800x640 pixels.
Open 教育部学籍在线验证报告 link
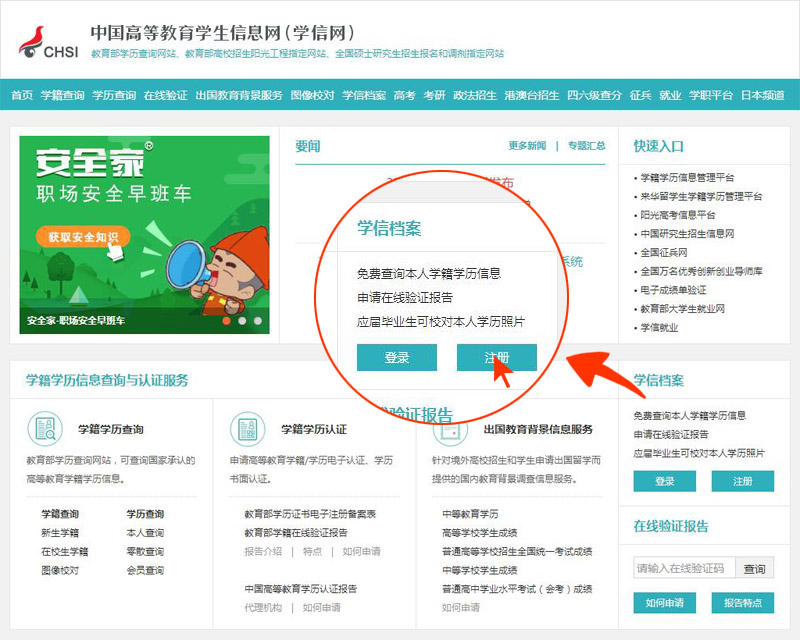(296, 533)
